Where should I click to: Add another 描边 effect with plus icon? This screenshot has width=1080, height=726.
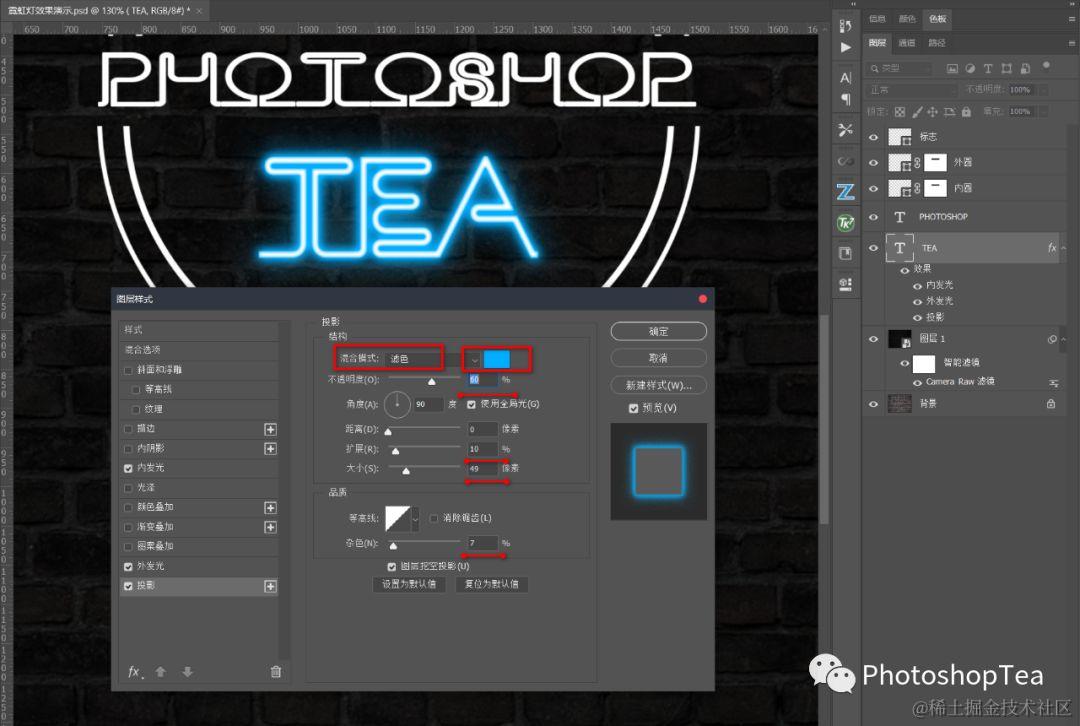[271, 429]
